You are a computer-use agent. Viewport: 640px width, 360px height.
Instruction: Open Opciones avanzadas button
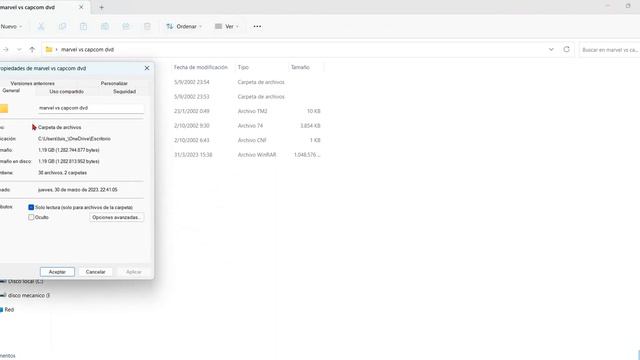(x=116, y=217)
